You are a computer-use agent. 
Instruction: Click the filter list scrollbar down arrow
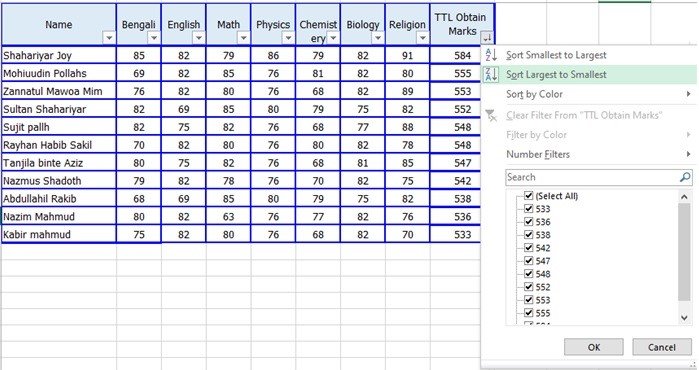pos(684,318)
